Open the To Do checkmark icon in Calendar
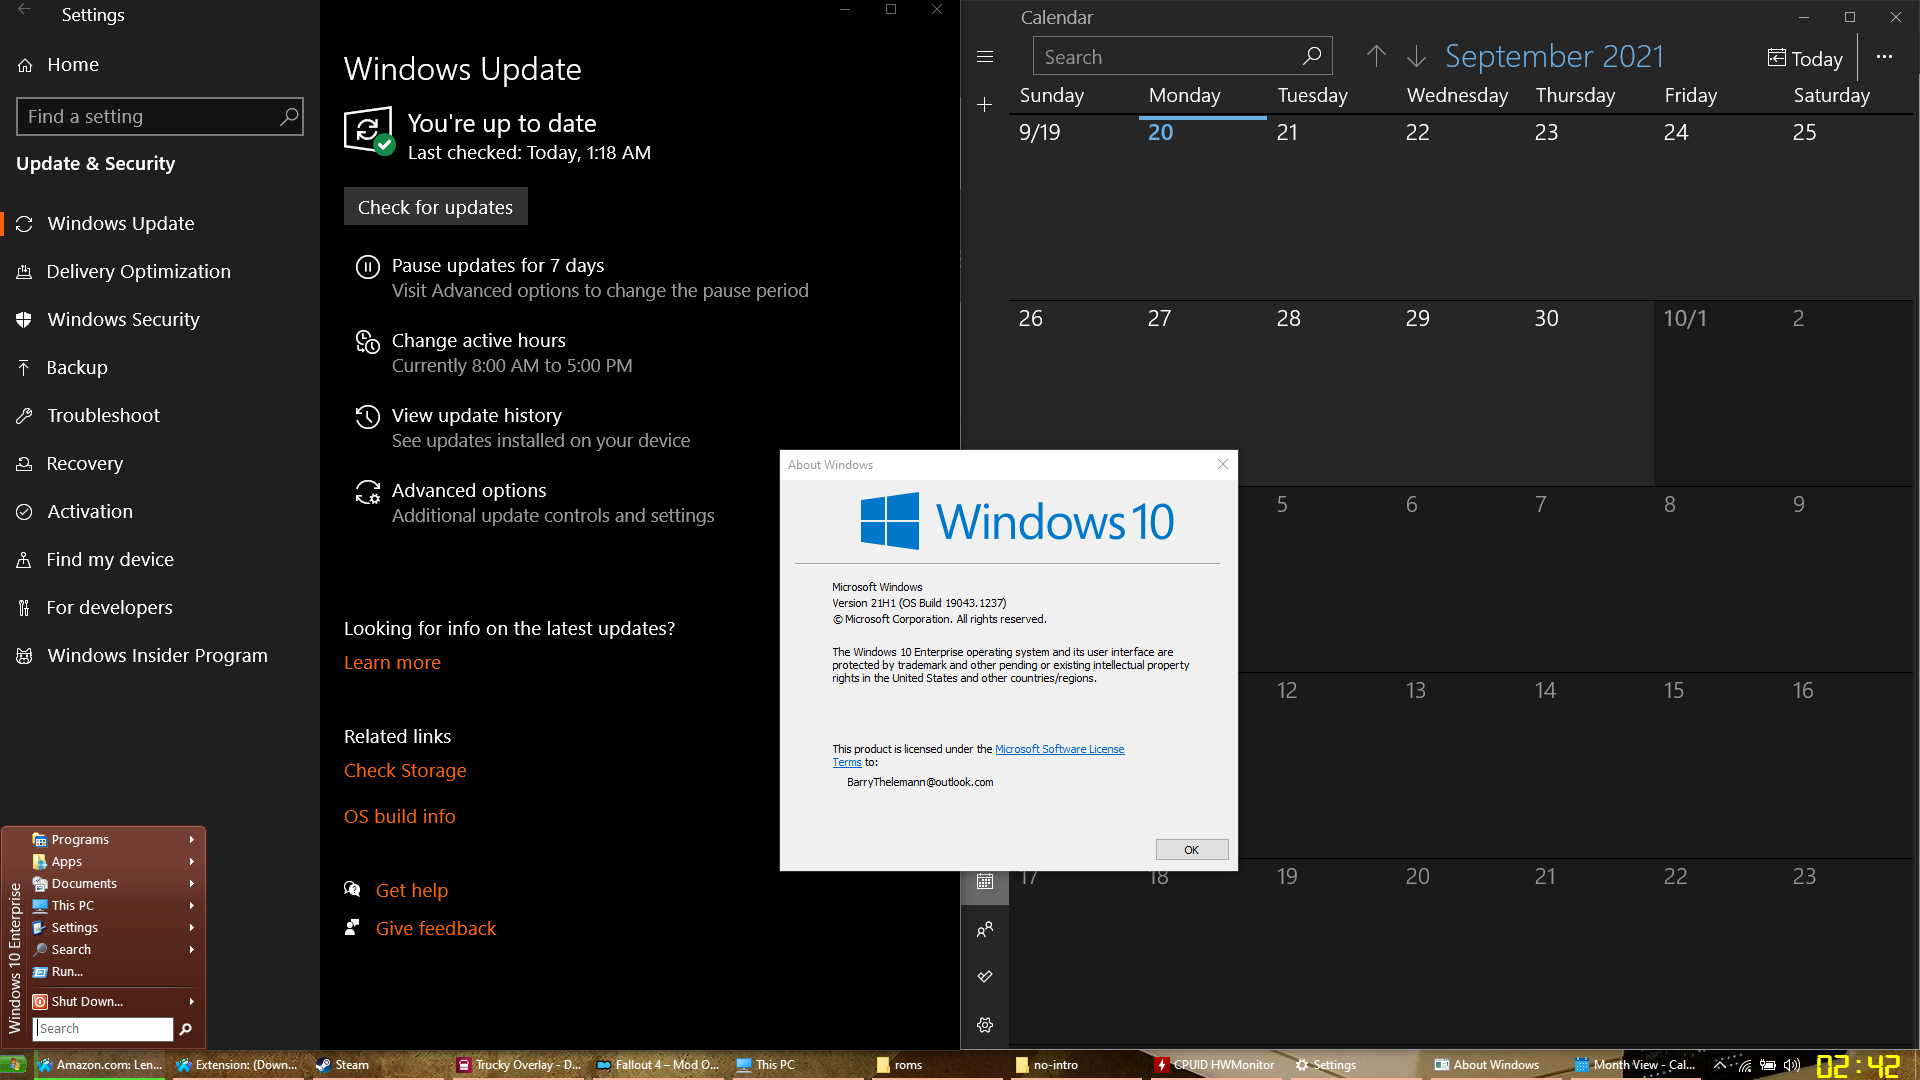1920x1080 pixels. (985, 976)
